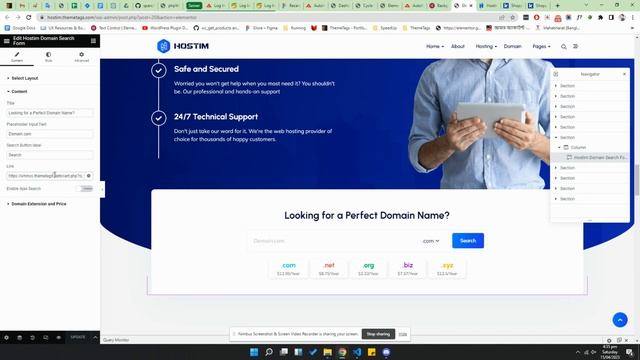Viewport: 640px width, 360px height.
Task: Click the preview changes eye icon
Action: [x=58, y=338]
